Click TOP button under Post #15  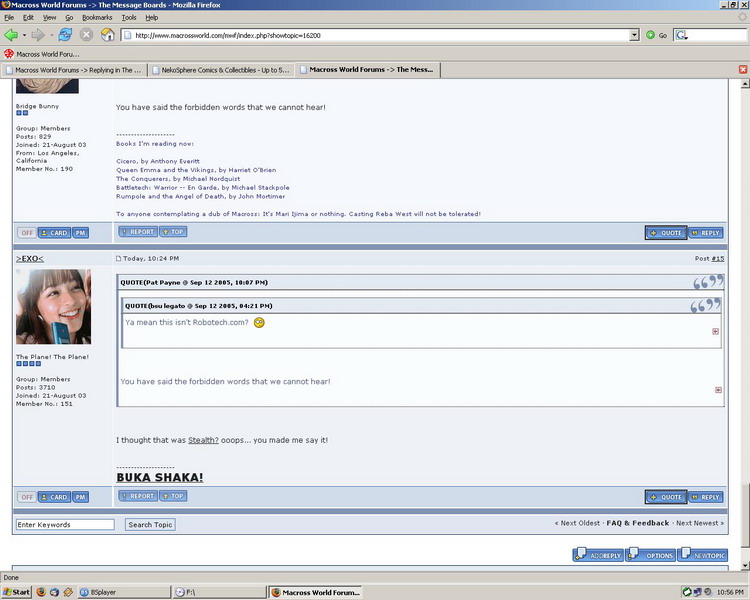pos(173,496)
